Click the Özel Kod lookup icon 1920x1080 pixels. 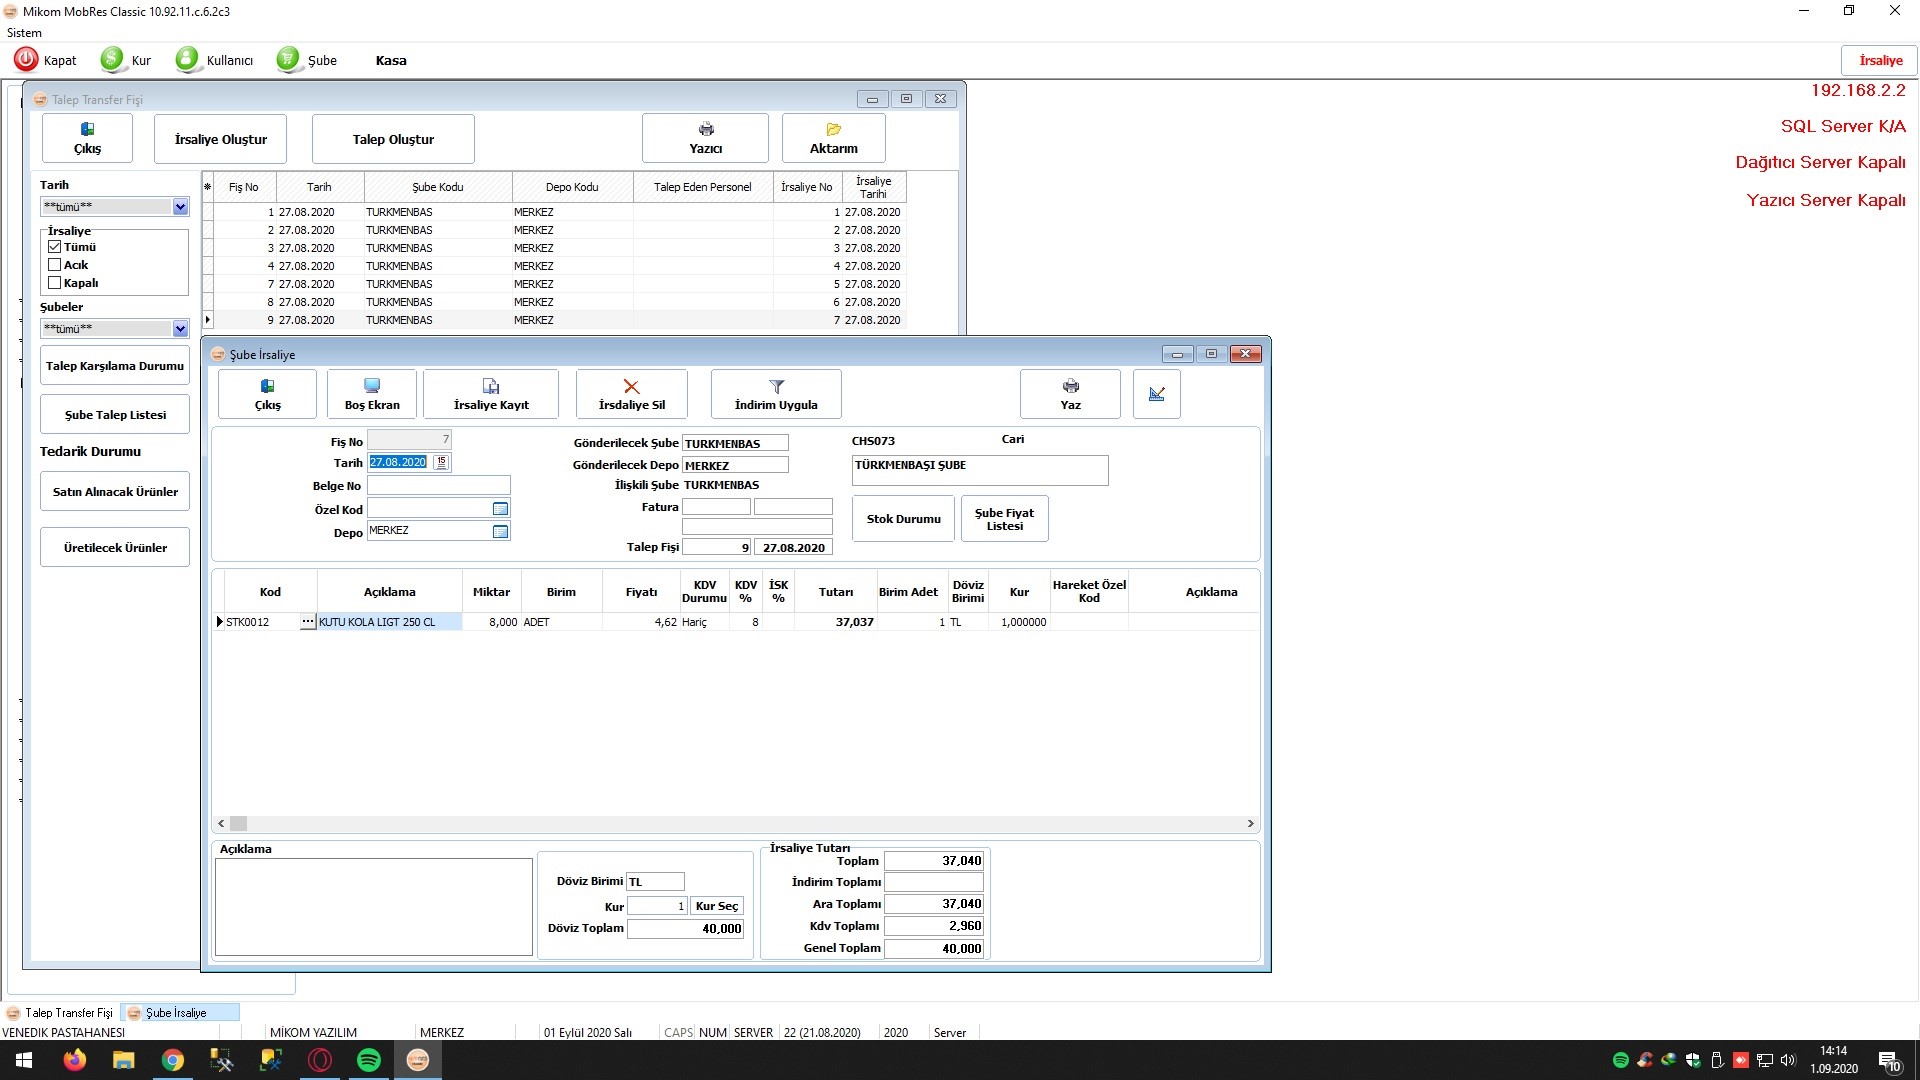(x=500, y=509)
